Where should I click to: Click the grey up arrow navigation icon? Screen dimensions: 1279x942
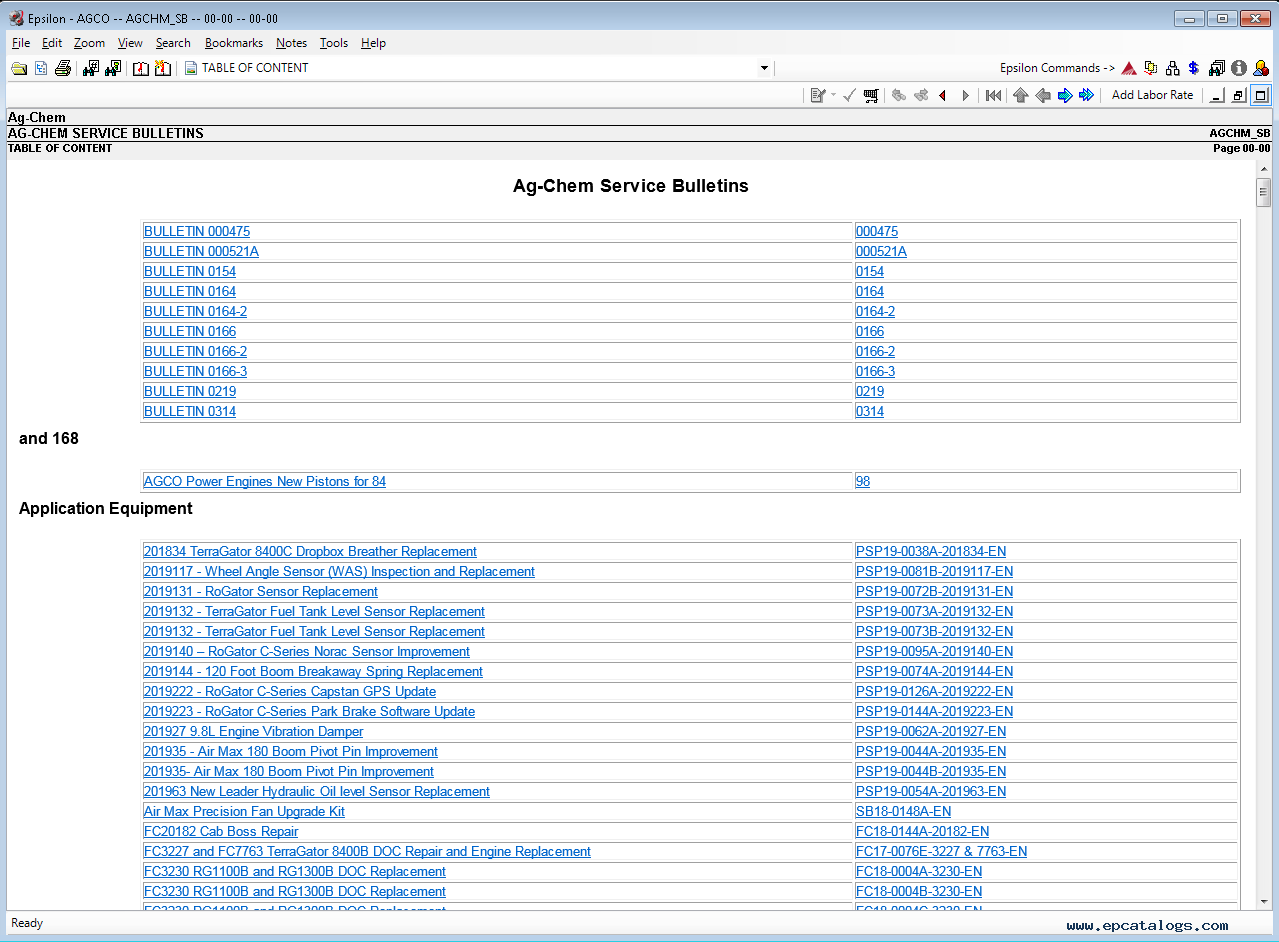tap(1020, 95)
